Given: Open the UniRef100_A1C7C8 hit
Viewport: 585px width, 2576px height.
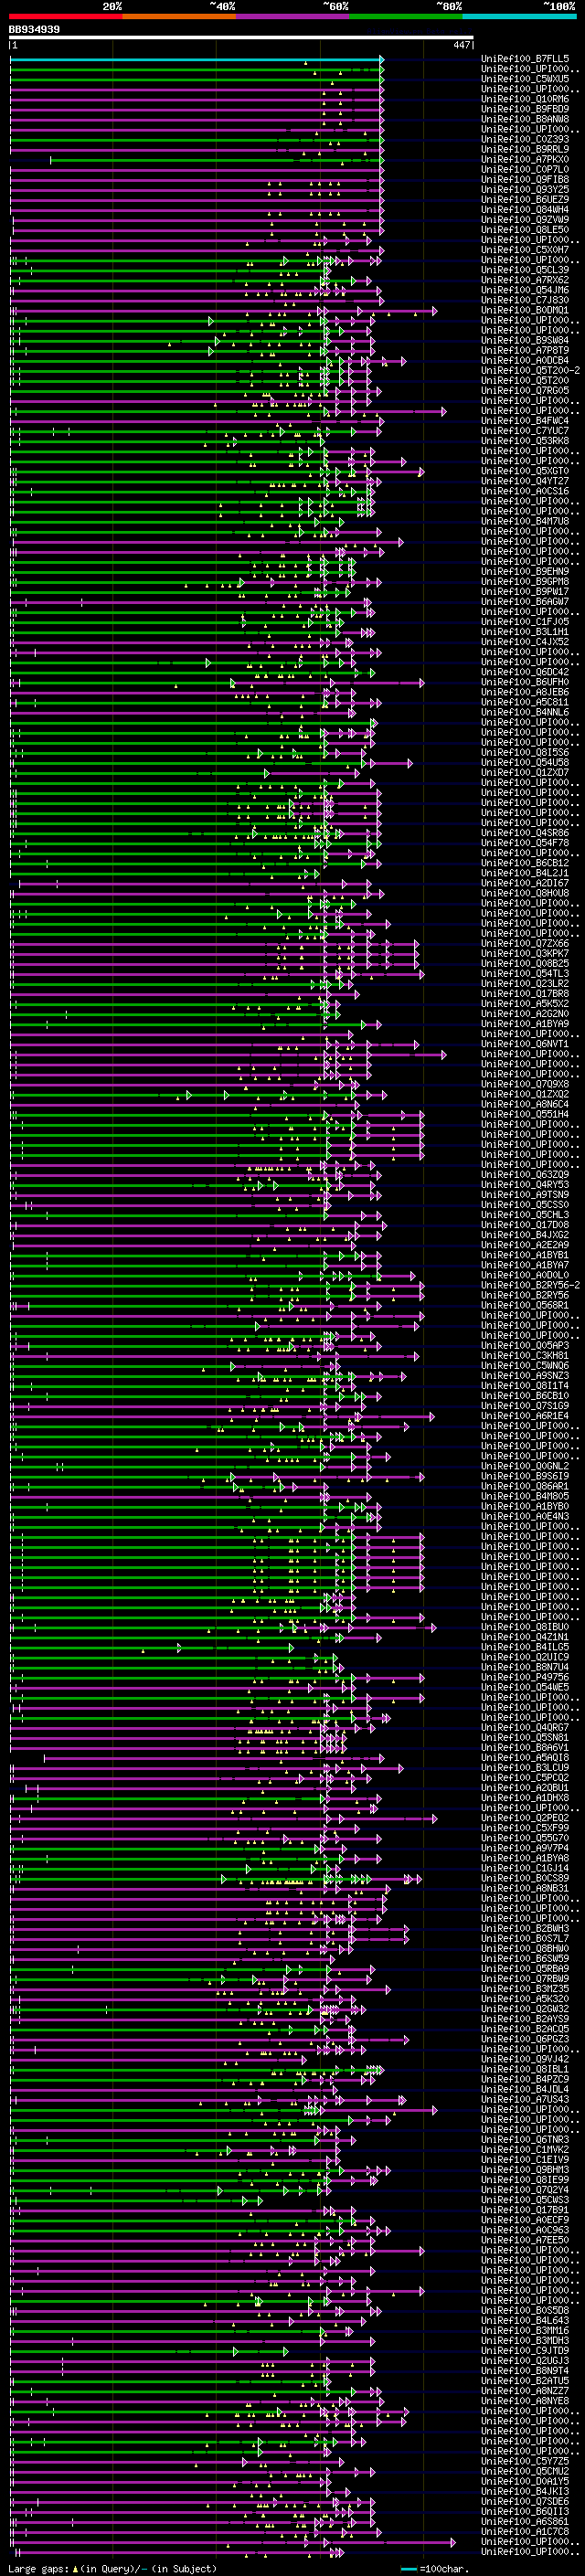Looking at the screenshot, I should tap(525, 2531).
